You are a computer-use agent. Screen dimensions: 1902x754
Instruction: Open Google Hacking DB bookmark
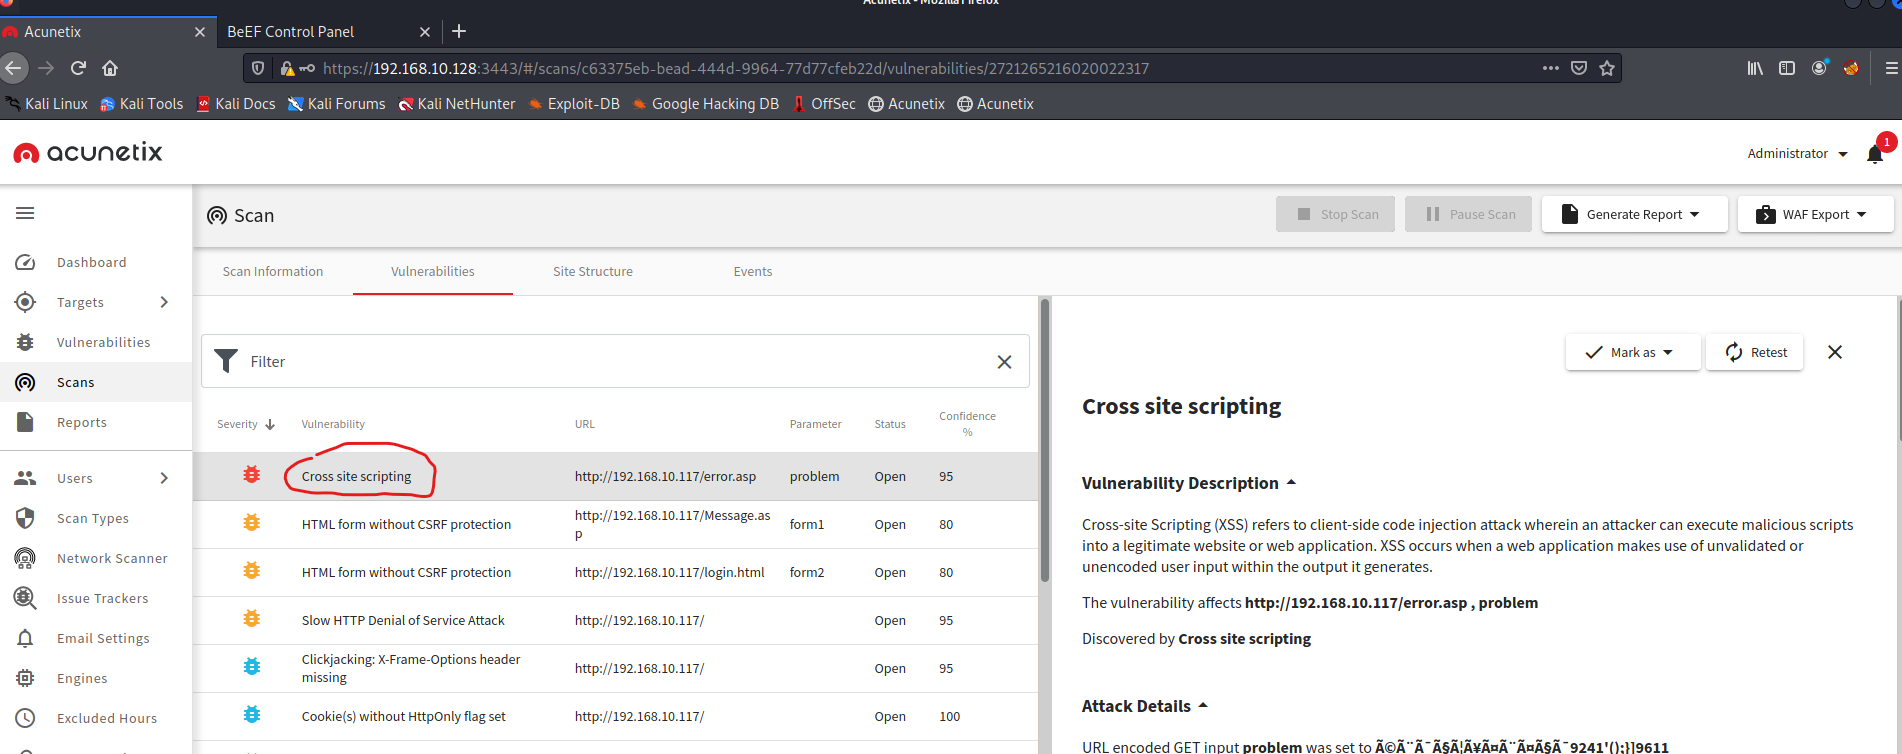(x=705, y=104)
